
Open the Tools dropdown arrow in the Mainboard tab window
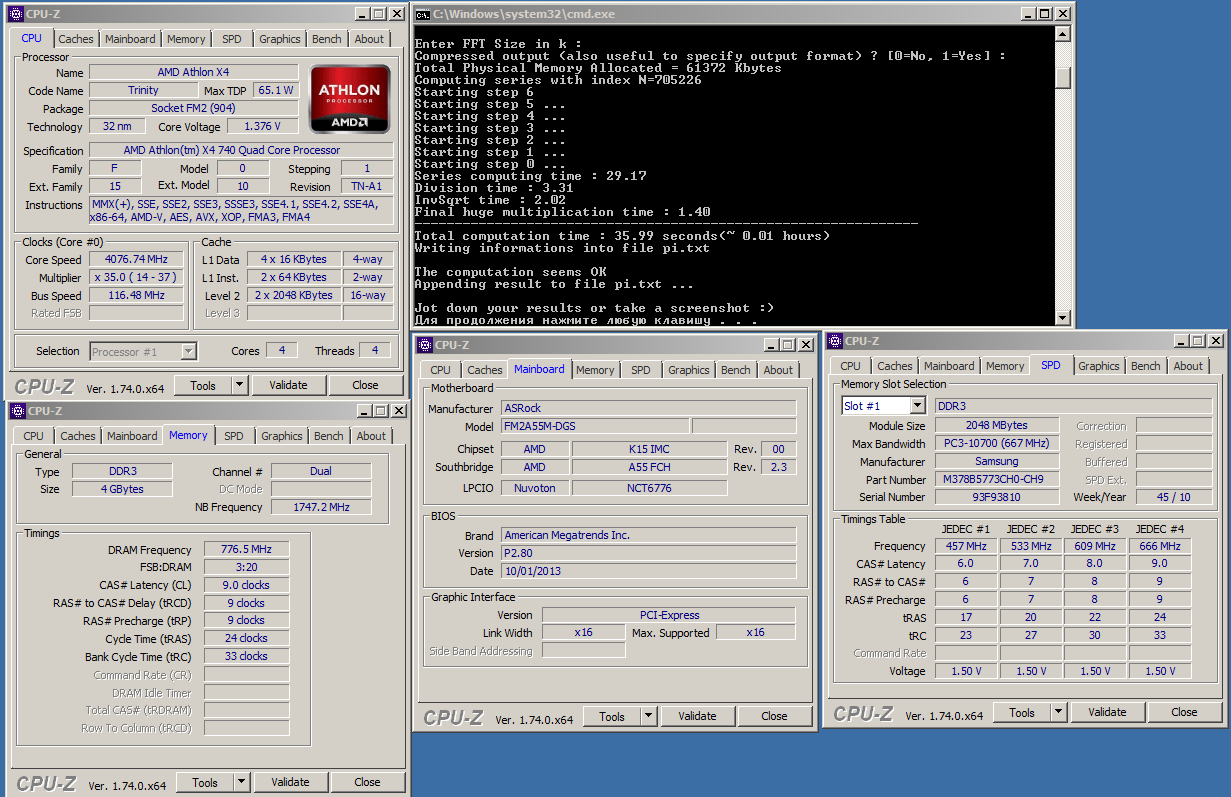649,716
